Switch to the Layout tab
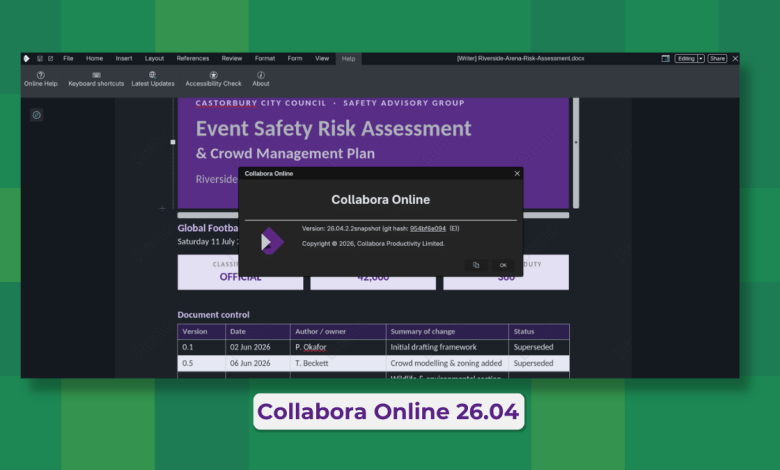 154,59
